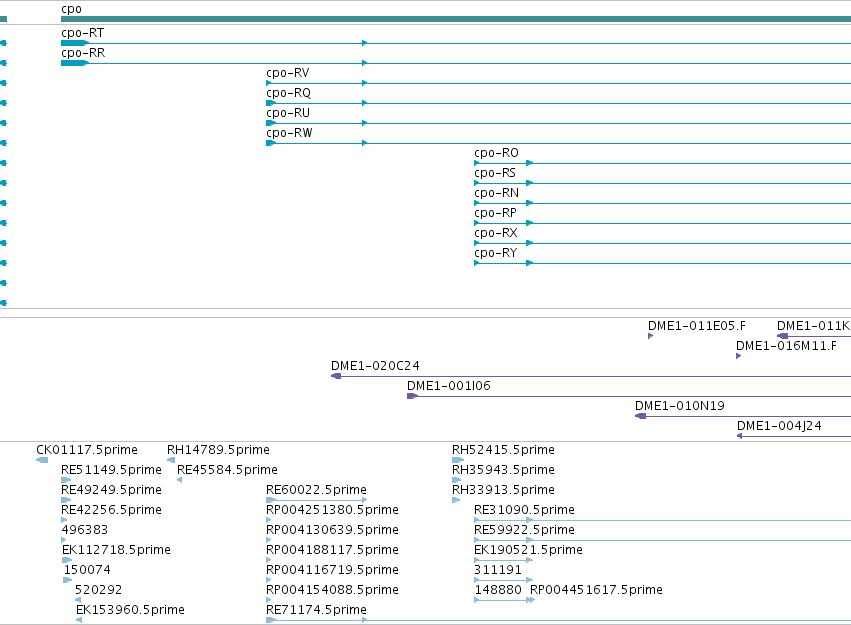Select the DME1-004J24 clone label
Viewport: 851px width, 625px height.
click(x=779, y=426)
